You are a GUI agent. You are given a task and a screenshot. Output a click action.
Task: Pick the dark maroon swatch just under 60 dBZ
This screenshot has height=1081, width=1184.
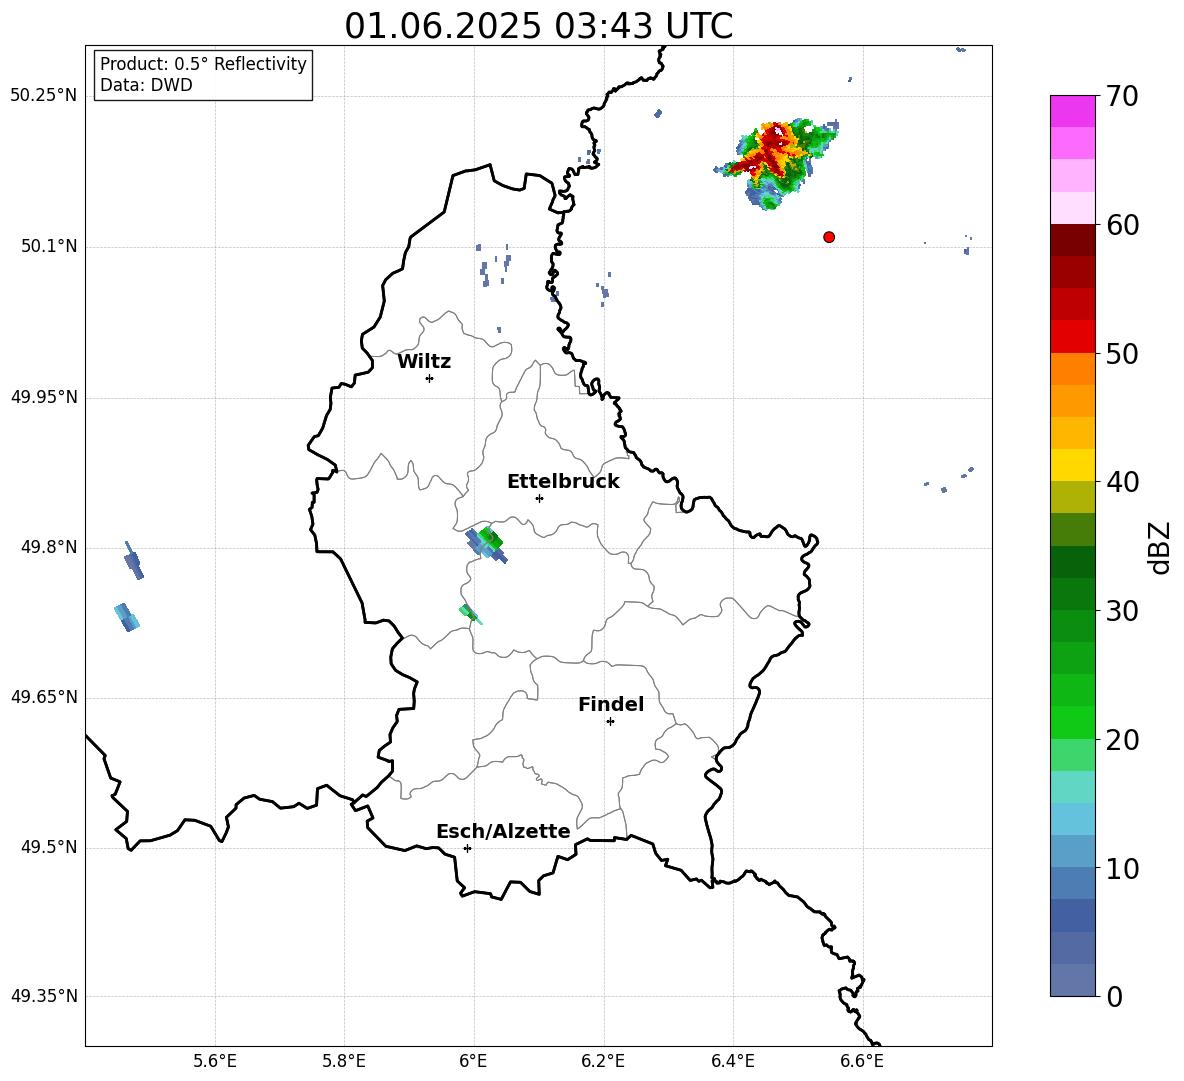[1072, 240]
